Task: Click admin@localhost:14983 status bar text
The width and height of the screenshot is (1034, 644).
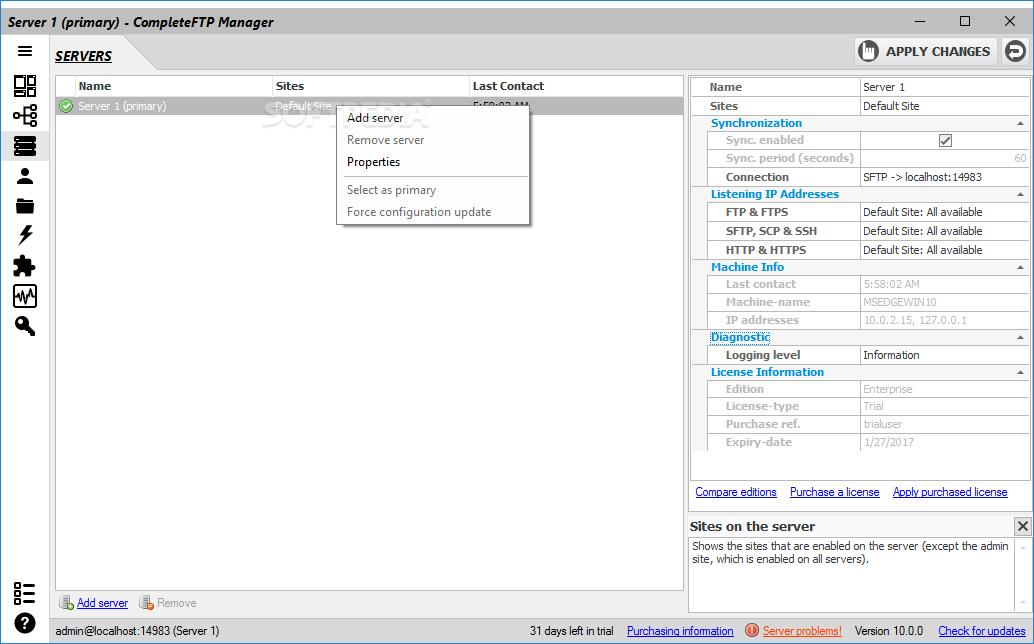Action: coord(137,631)
